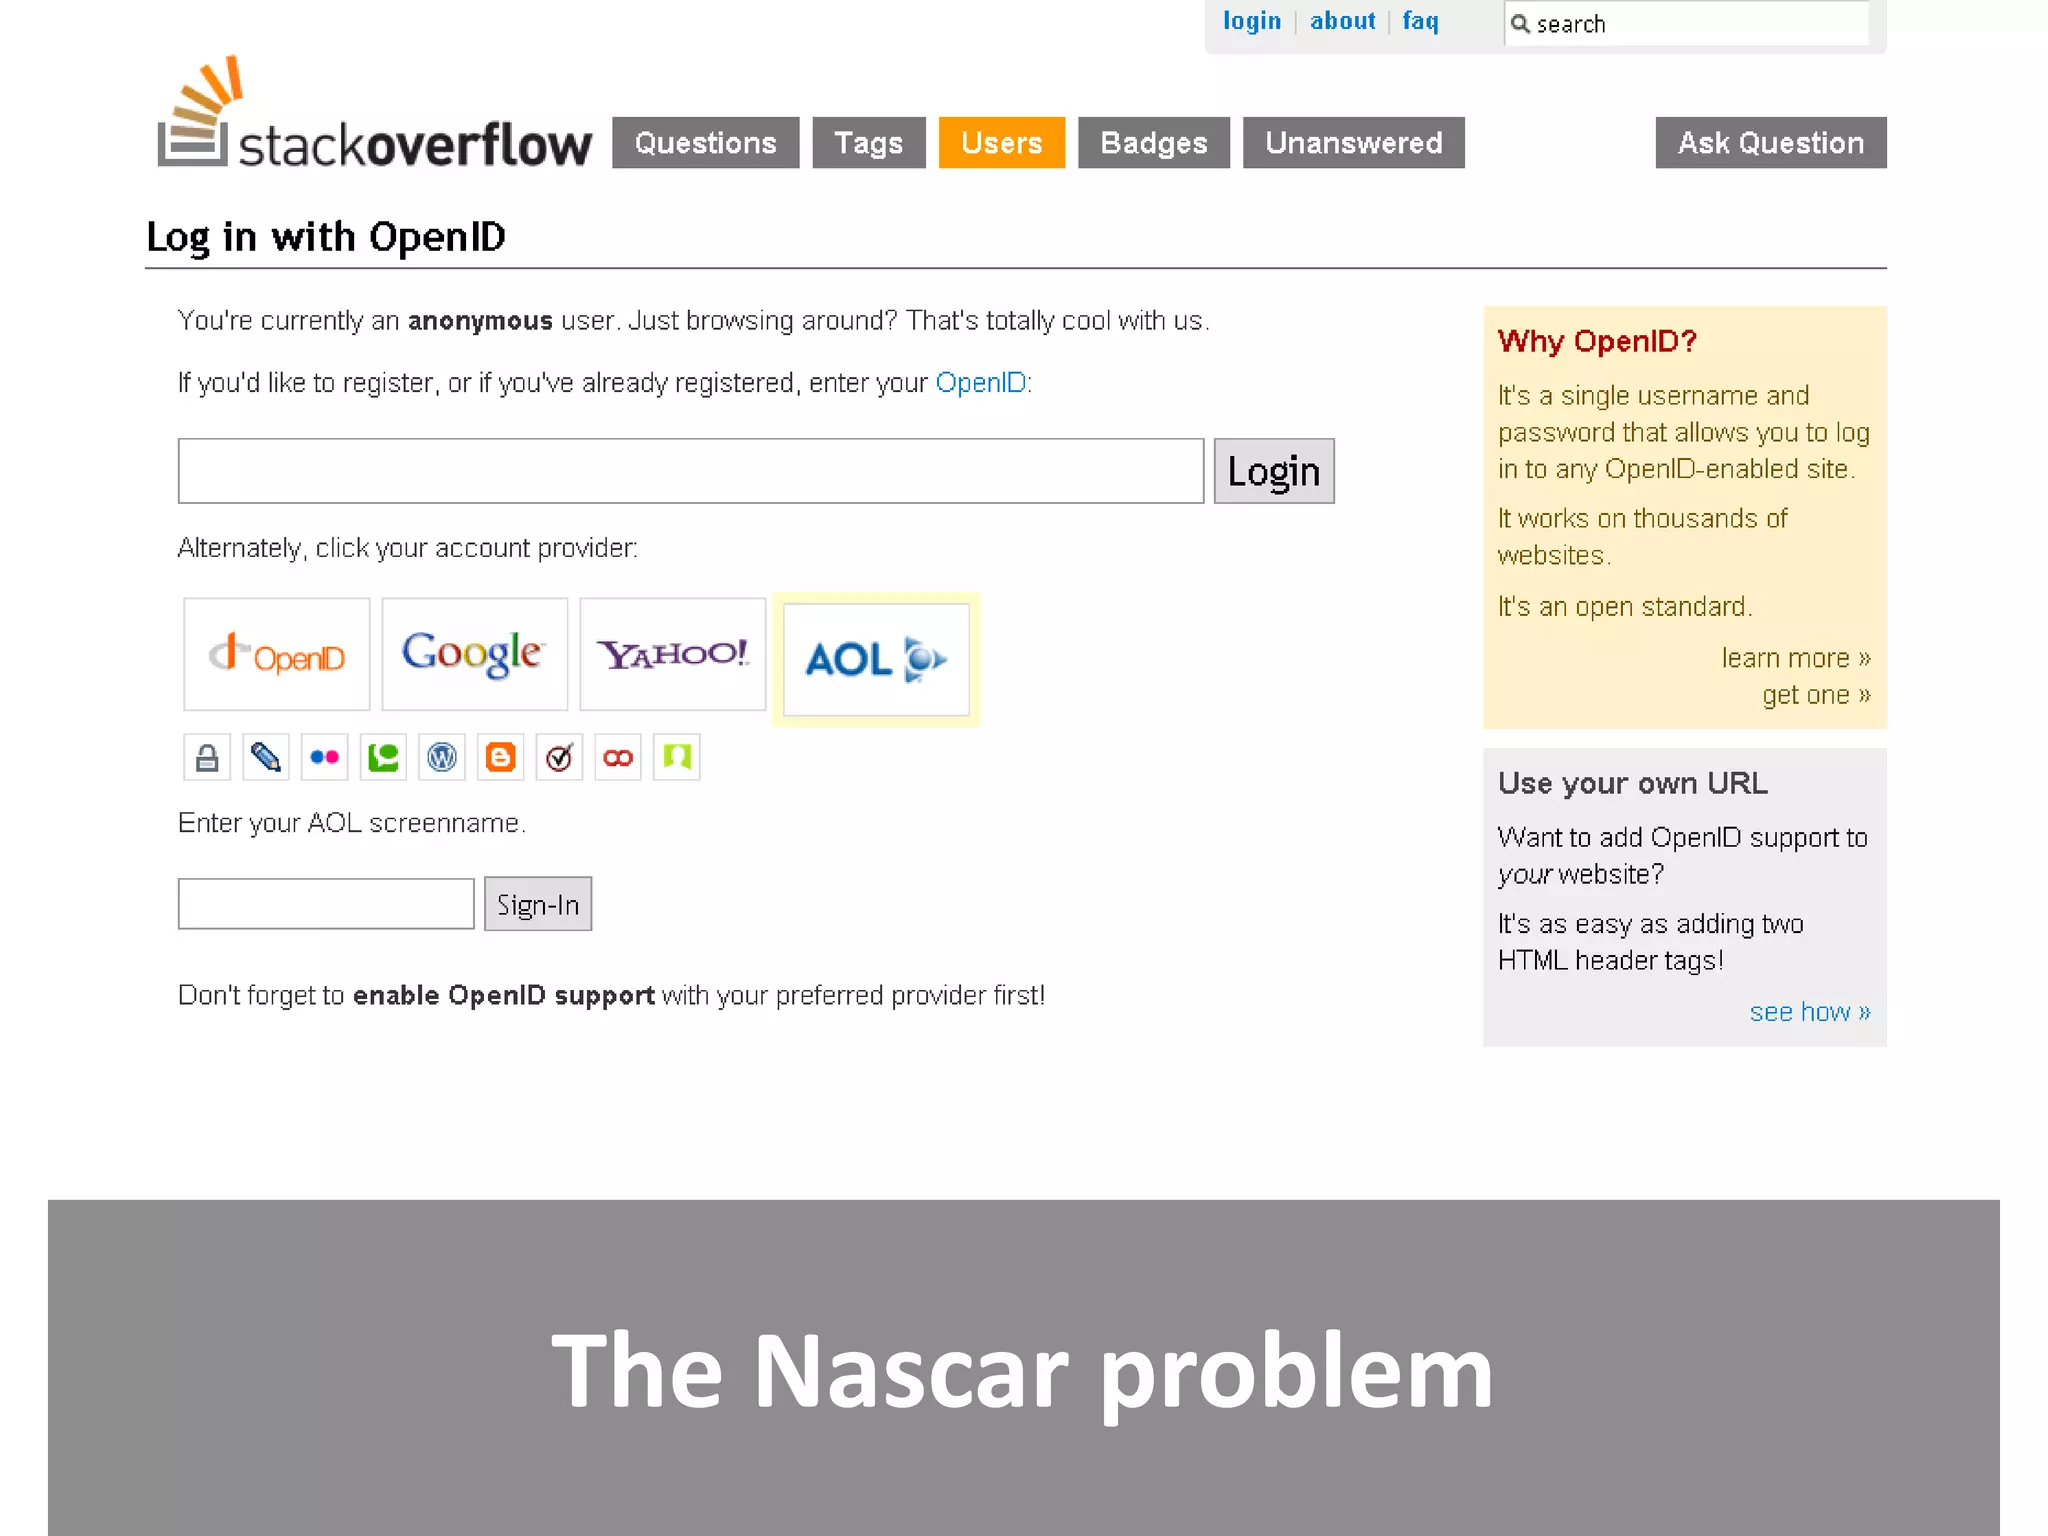This screenshot has width=2048, height=1536.
Task: Focus the AOL screenname input field
Action: pos(326,904)
